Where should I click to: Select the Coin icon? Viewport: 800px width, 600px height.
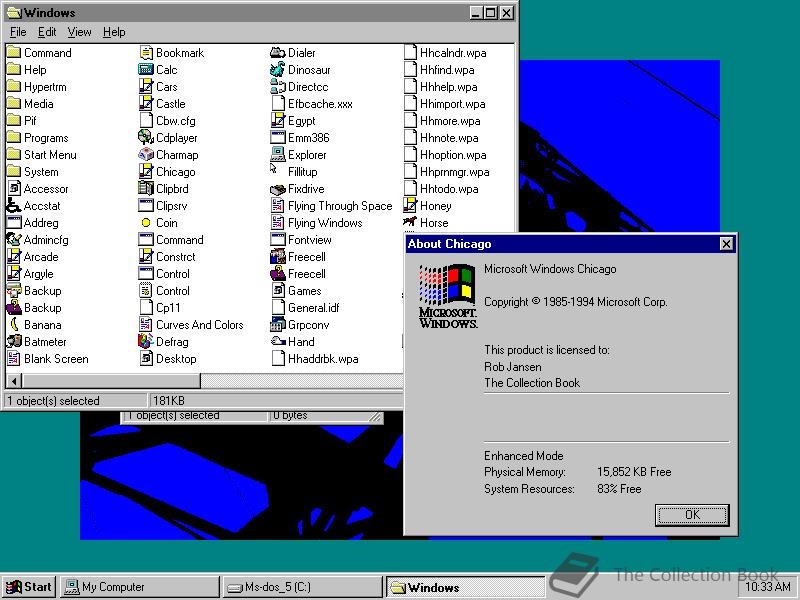(146, 223)
